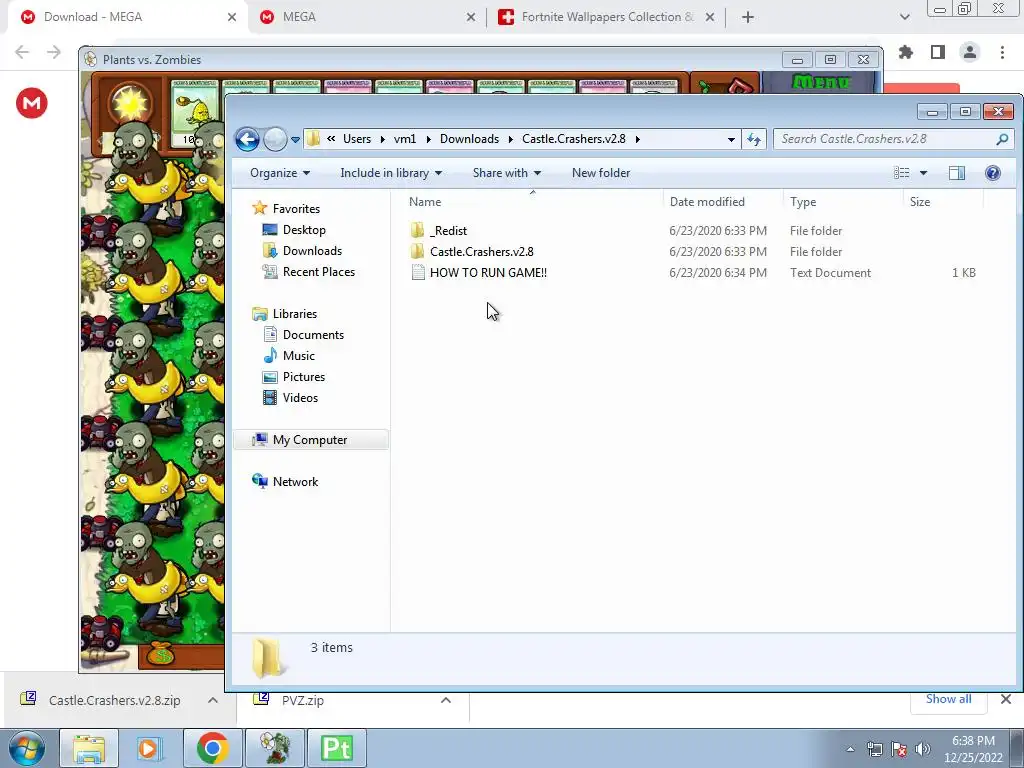
Task: Click the HOW TO RUN GAME!! document icon
Action: point(417,272)
